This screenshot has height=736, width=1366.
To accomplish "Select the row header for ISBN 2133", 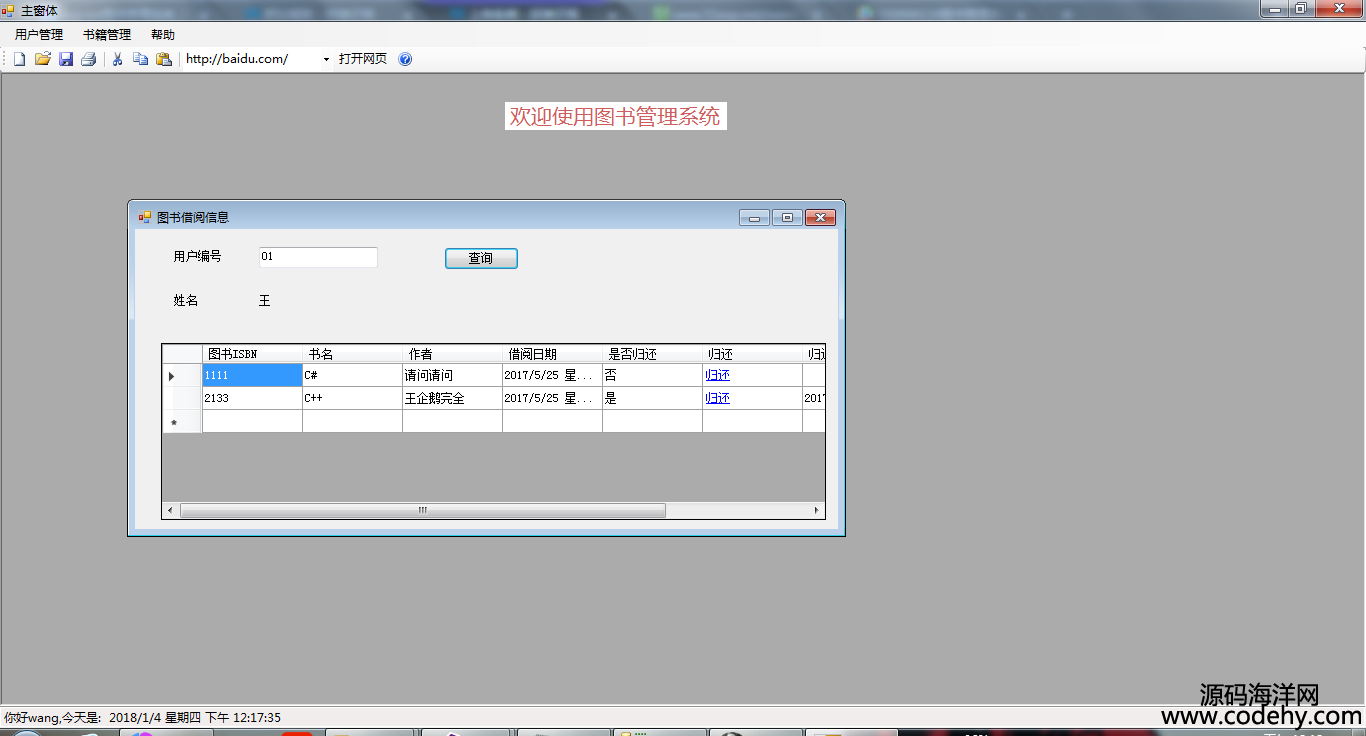I will [x=182, y=398].
